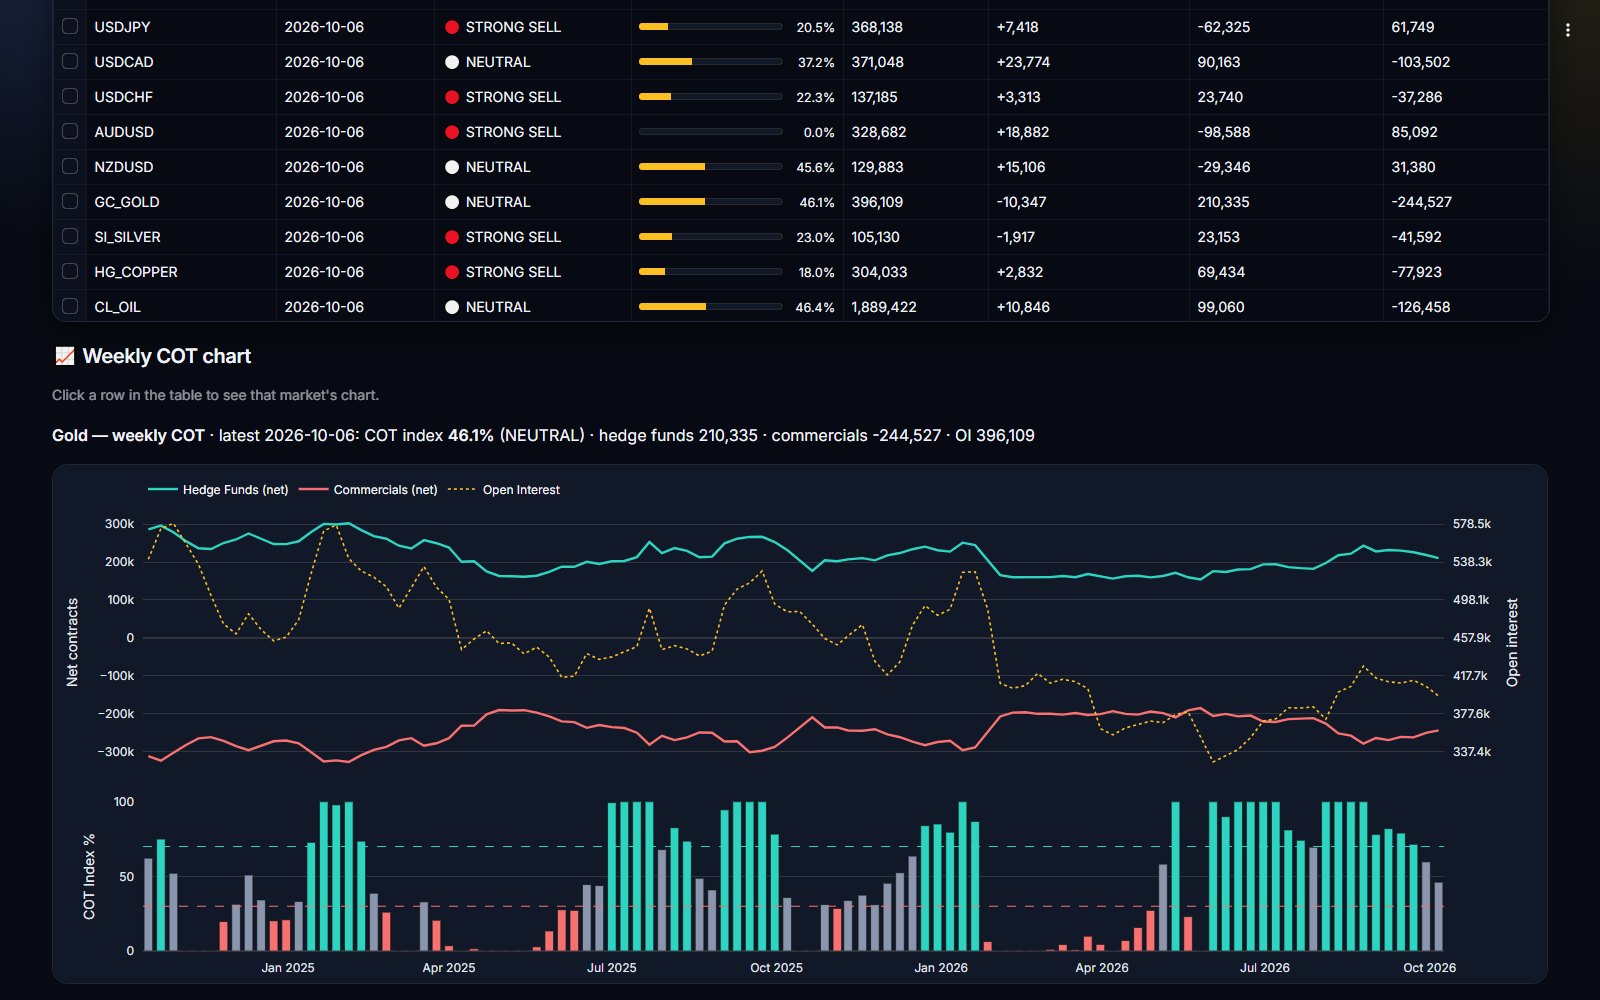Viewport: 1600px width, 1000px height.
Task: Toggle Commercials (net) legend series
Action: (368, 490)
